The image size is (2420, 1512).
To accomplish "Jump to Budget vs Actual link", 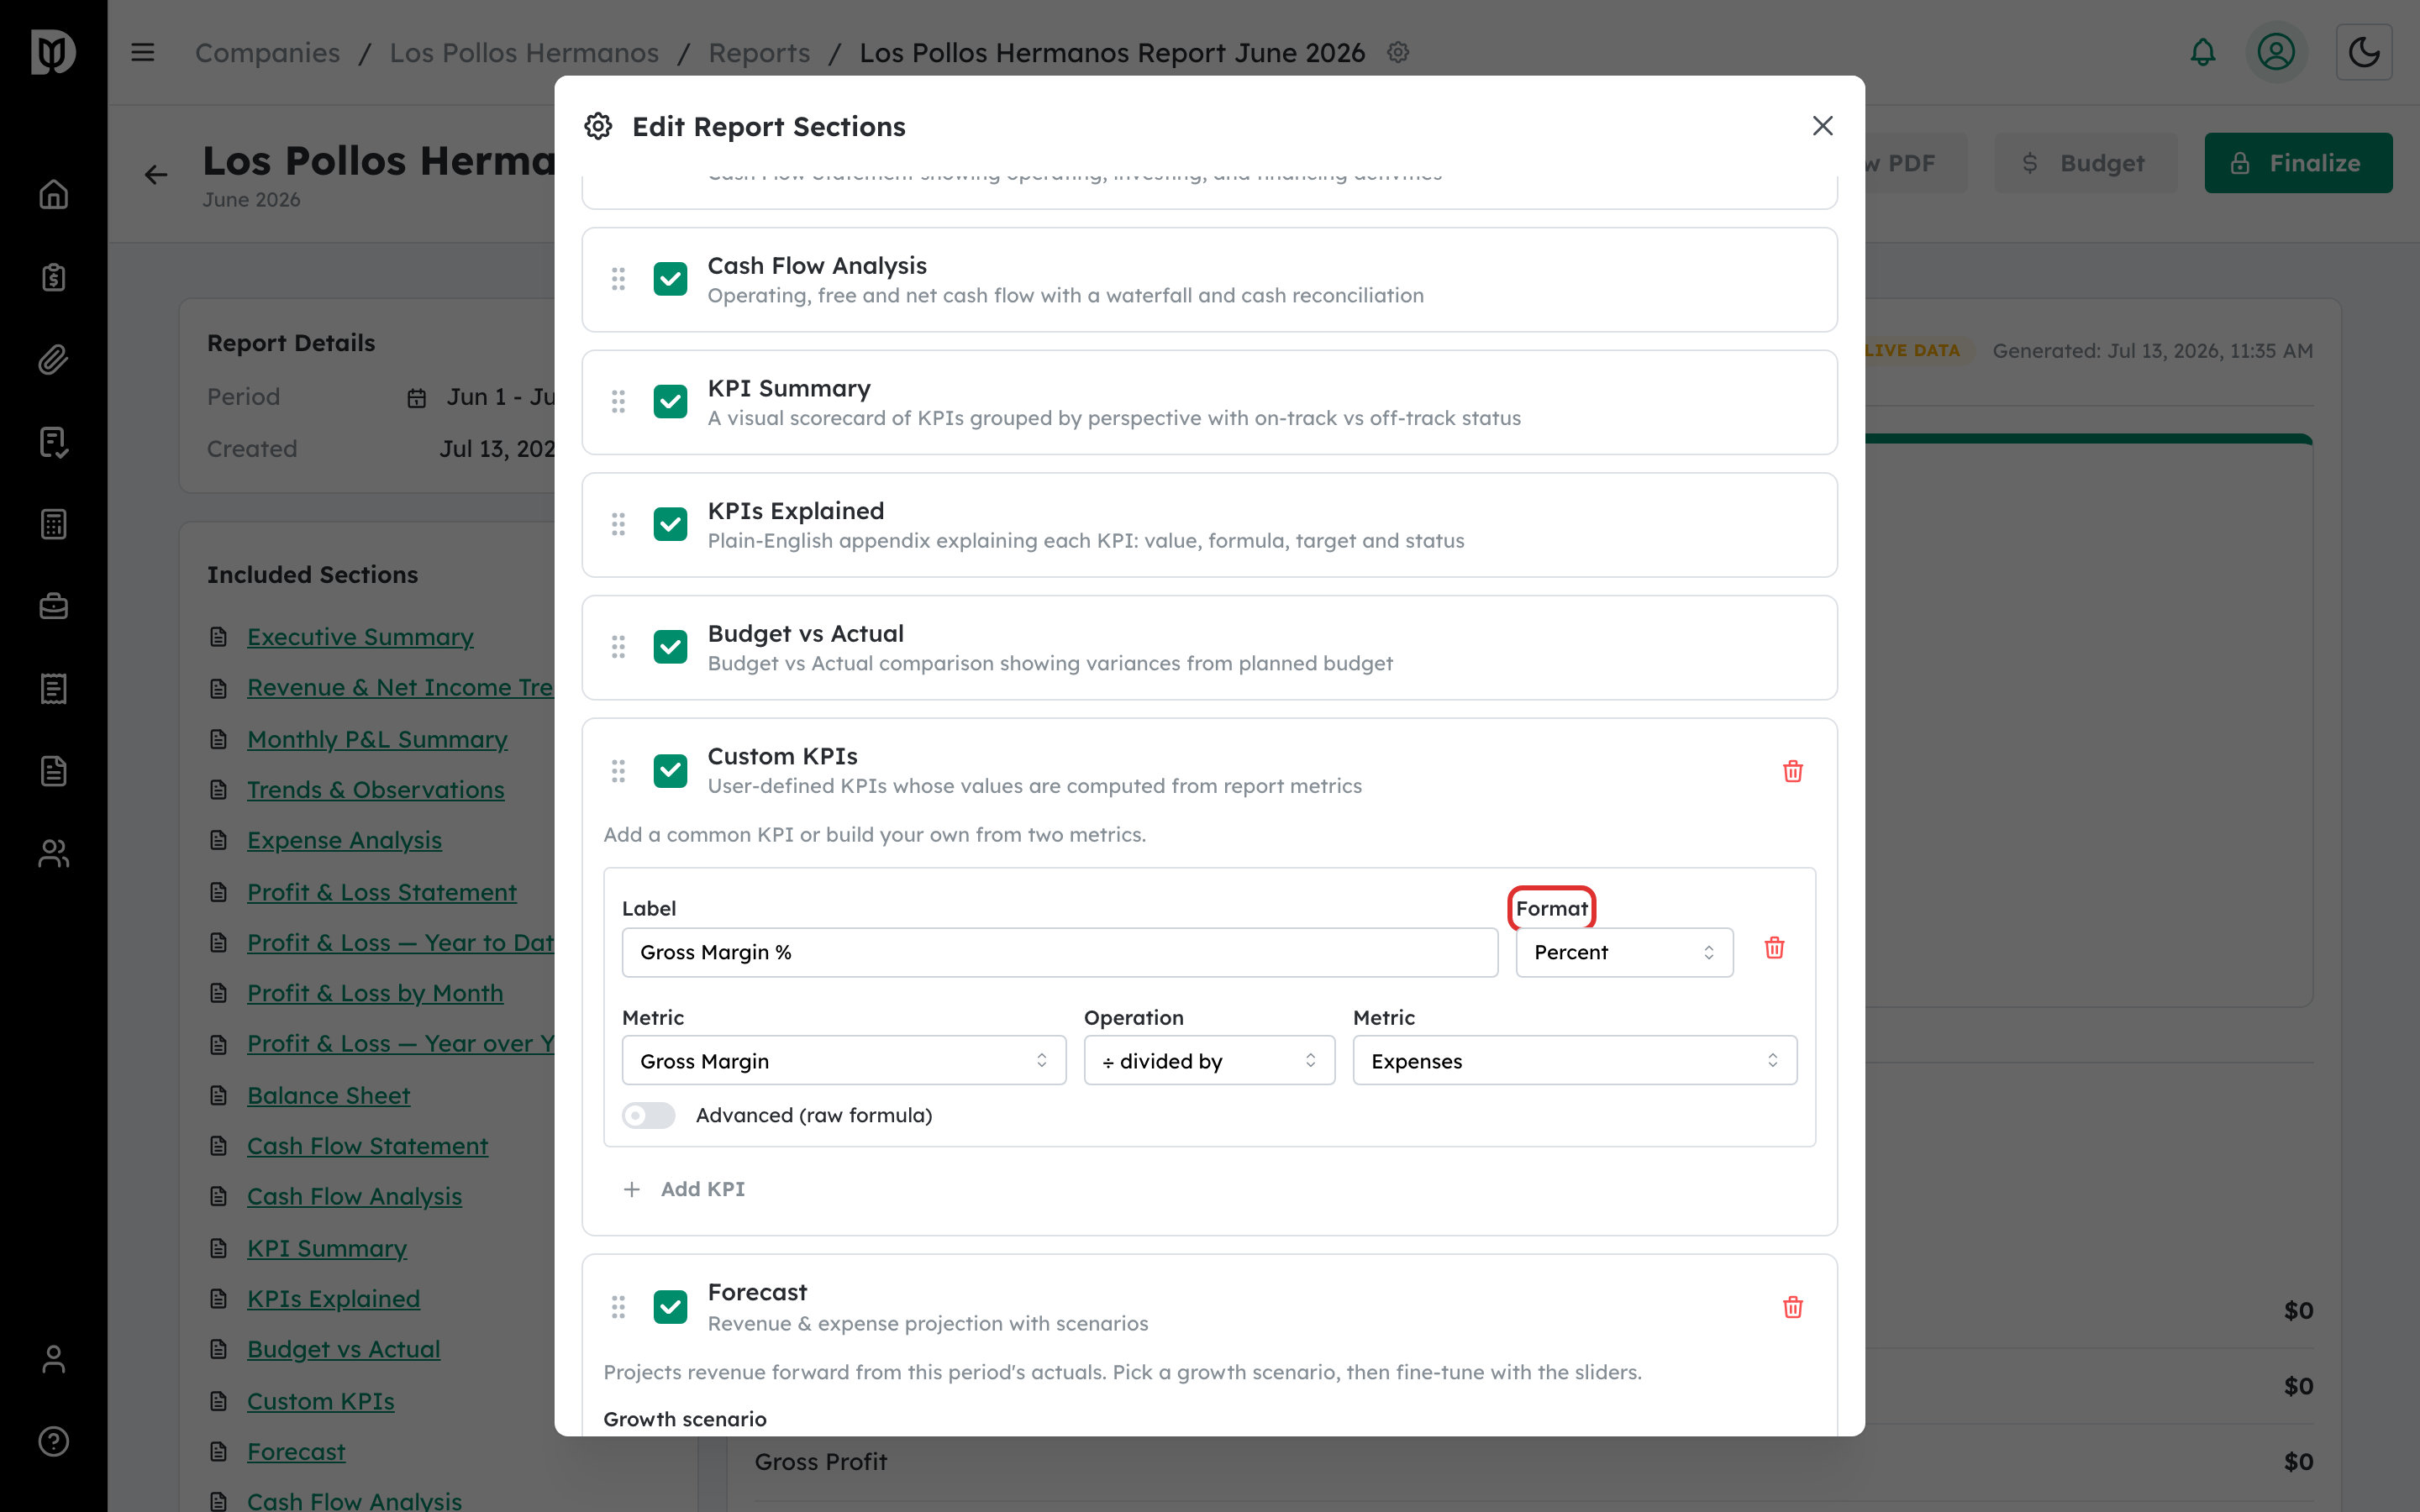I will tap(343, 1349).
